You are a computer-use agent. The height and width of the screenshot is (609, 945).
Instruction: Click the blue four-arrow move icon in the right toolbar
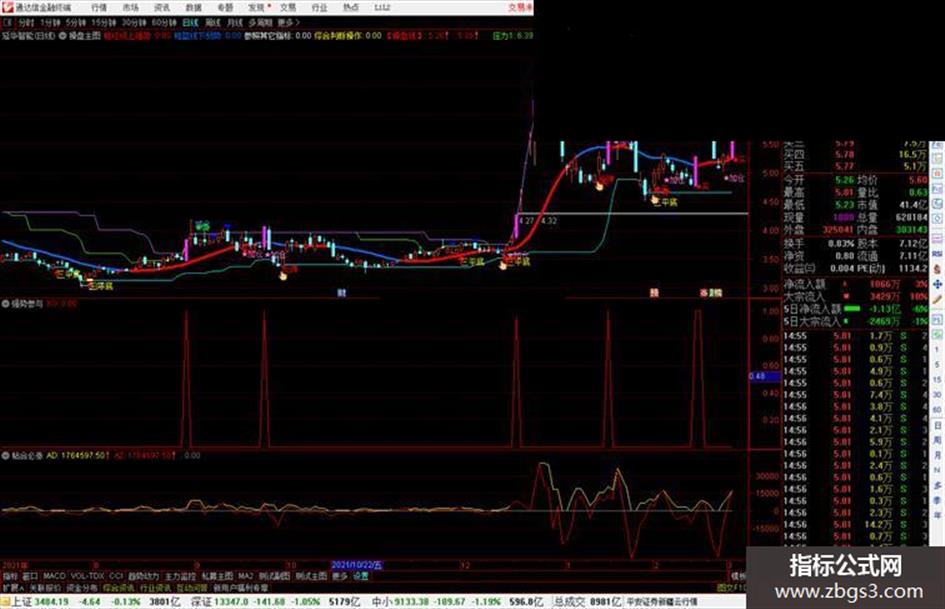click(937, 284)
